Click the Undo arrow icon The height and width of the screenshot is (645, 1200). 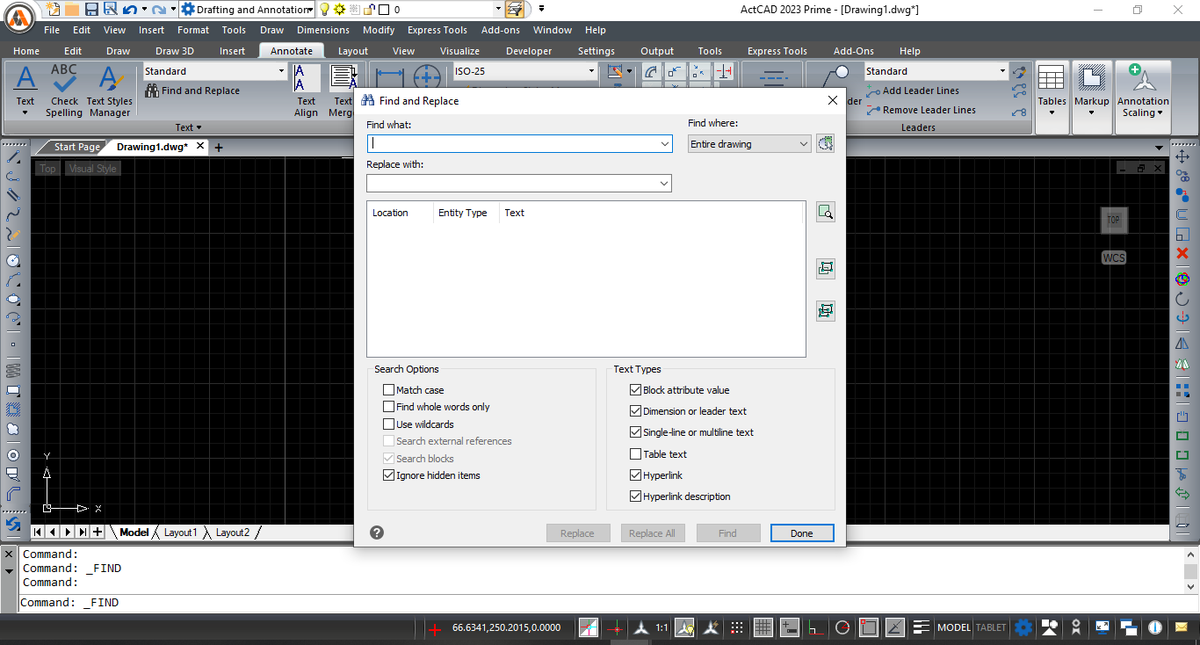130,9
